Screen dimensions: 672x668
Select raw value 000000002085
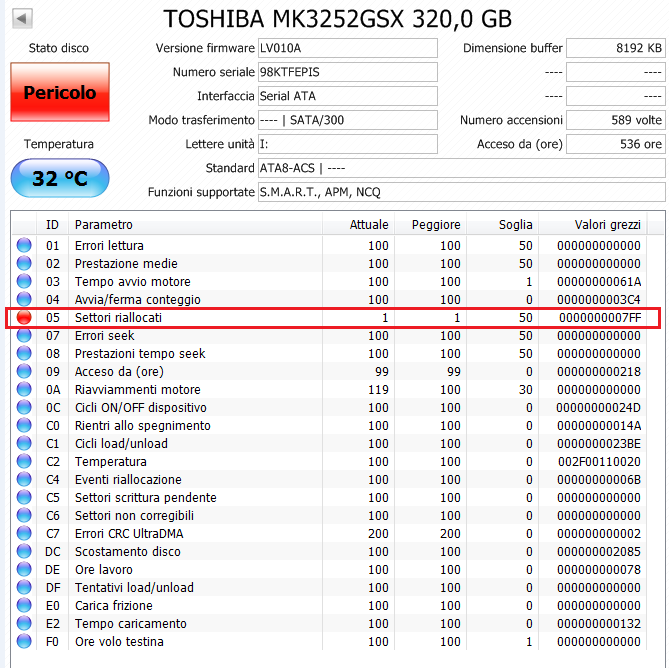599,551
